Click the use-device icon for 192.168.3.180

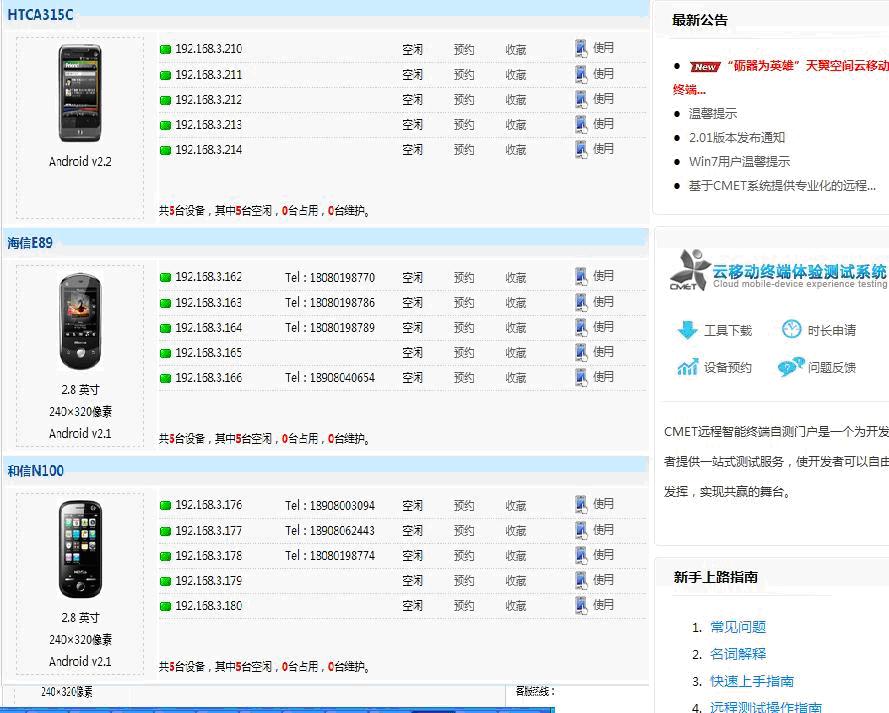[x=581, y=605]
